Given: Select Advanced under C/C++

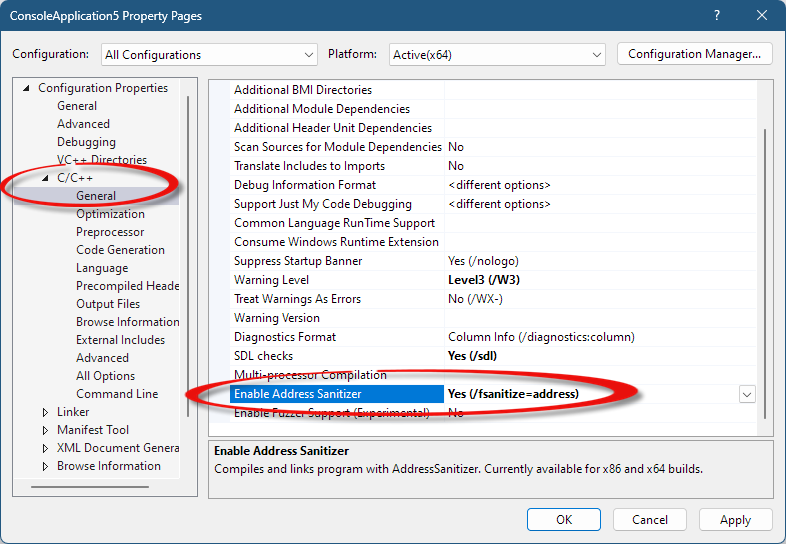Looking at the screenshot, I should [x=102, y=358].
